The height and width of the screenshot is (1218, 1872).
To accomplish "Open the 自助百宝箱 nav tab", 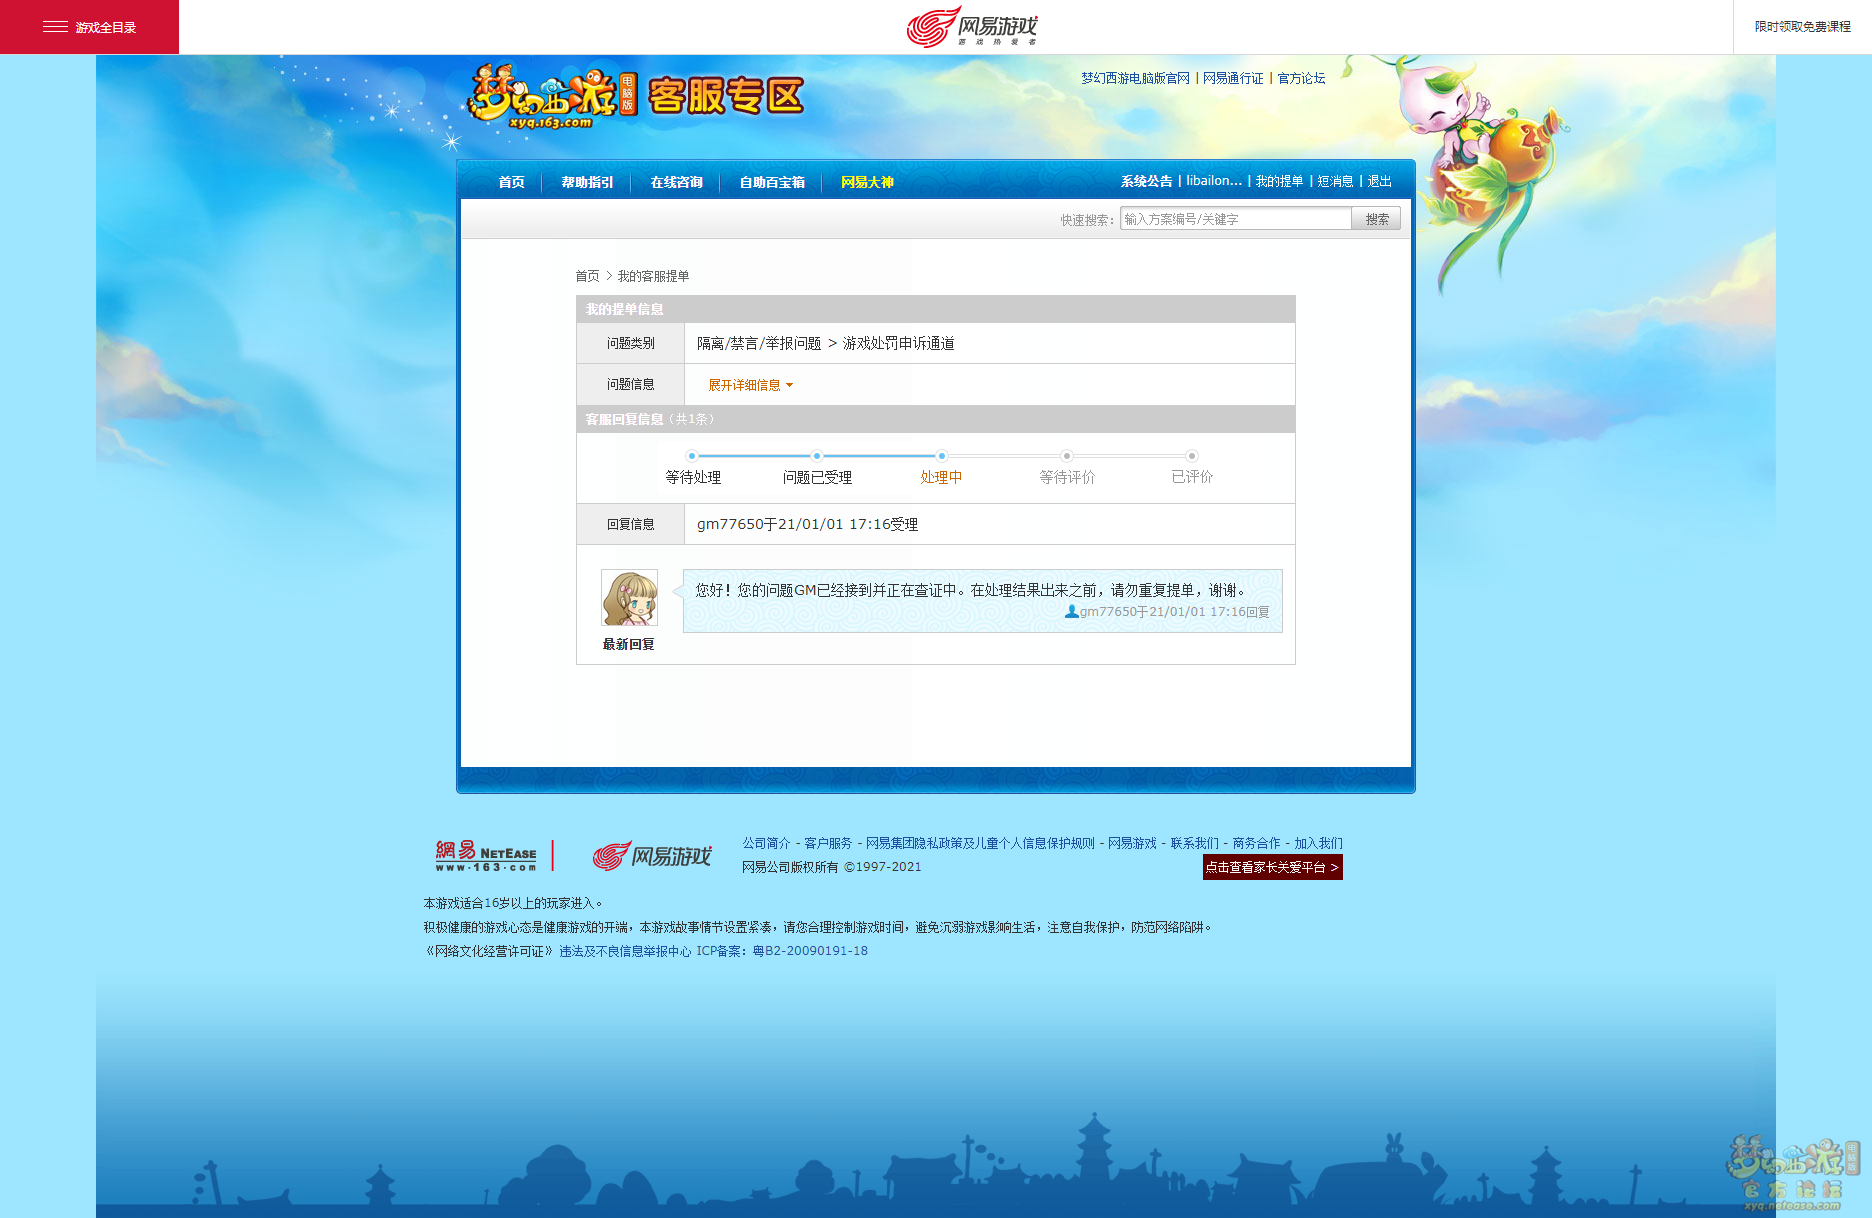I will 772,182.
